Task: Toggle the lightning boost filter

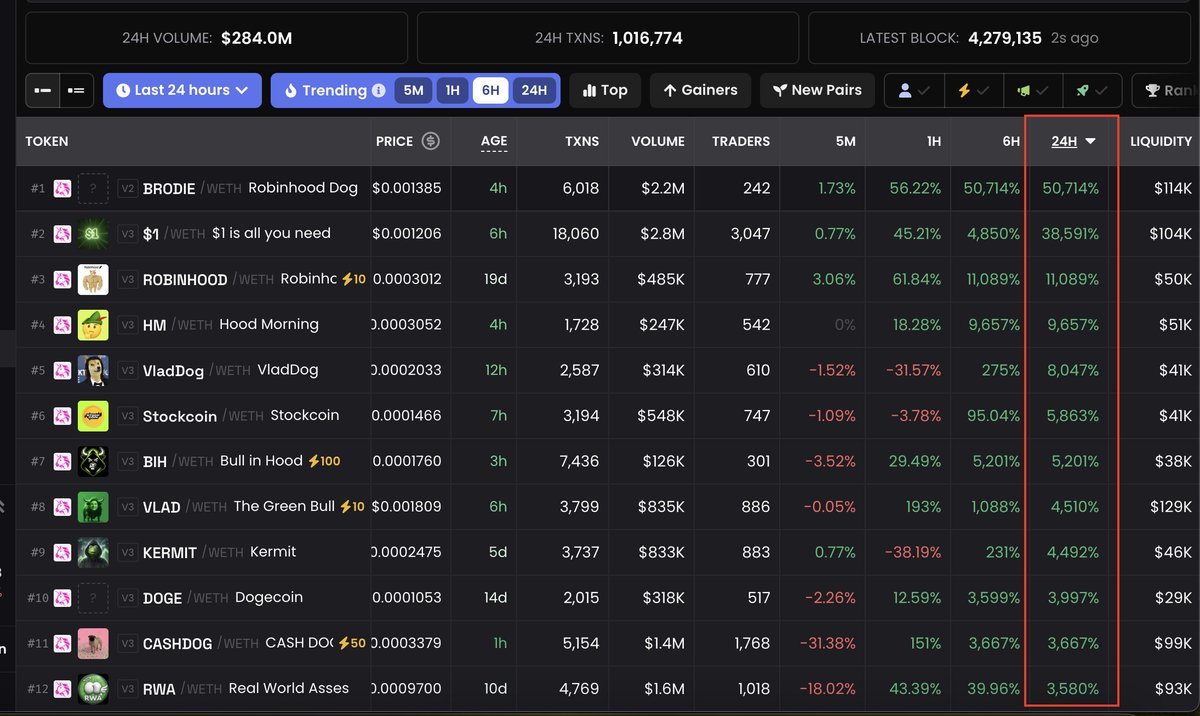Action: point(972,90)
